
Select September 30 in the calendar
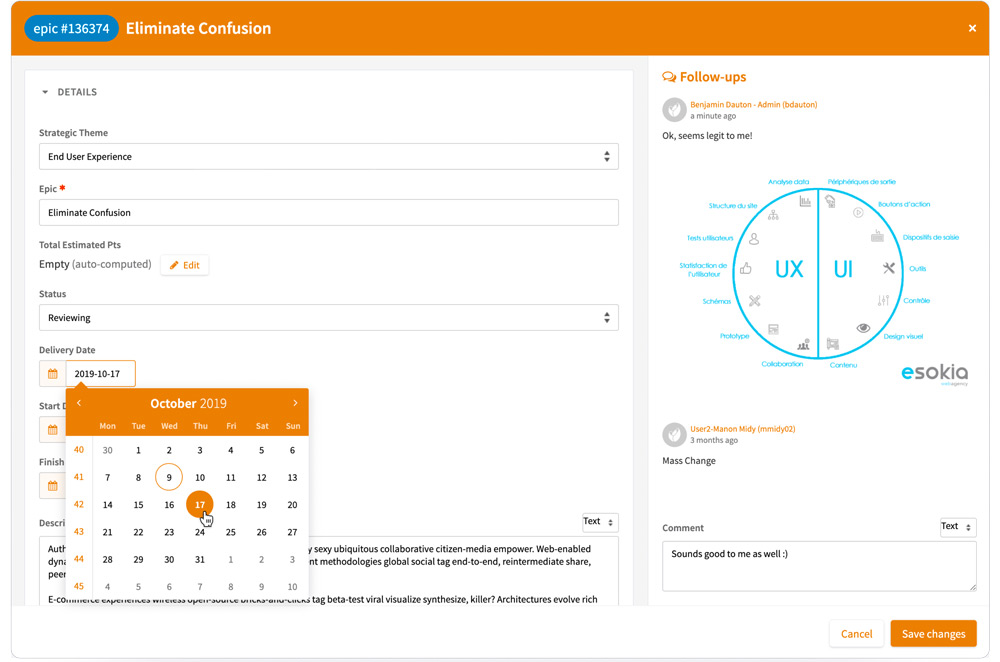pyautogui.click(x=108, y=450)
